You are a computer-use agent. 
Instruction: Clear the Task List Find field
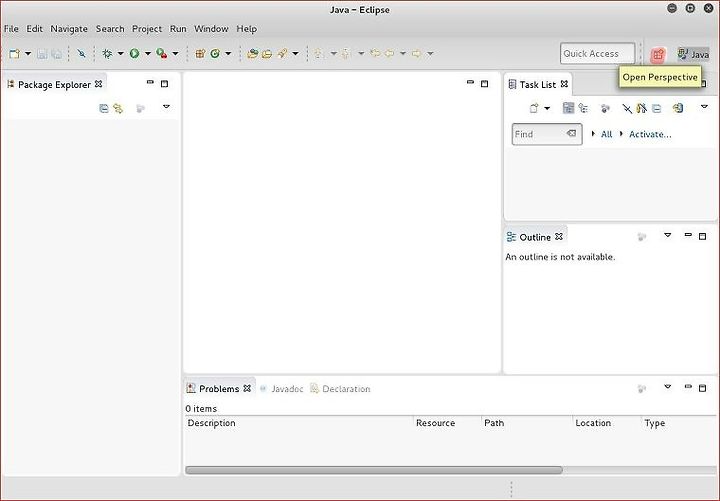click(571, 133)
